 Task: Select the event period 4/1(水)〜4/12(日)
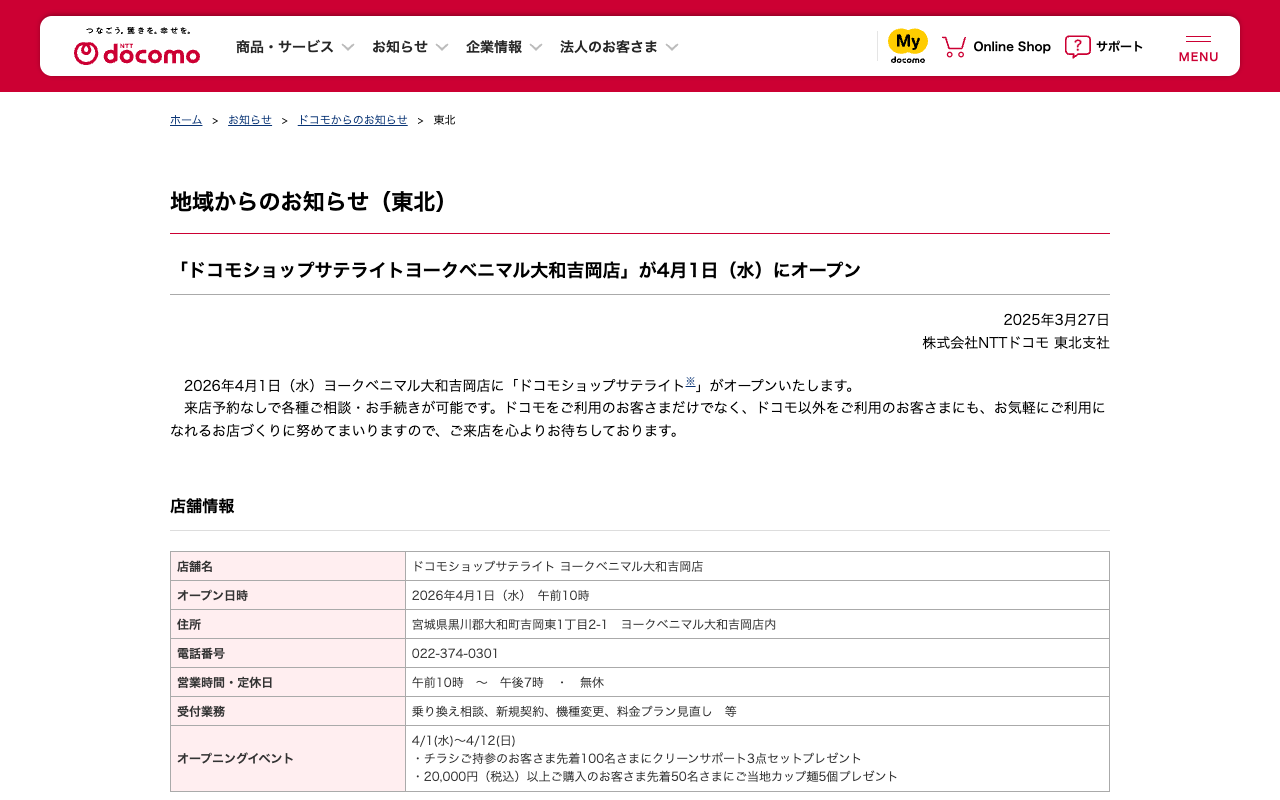pyautogui.click(x=464, y=740)
